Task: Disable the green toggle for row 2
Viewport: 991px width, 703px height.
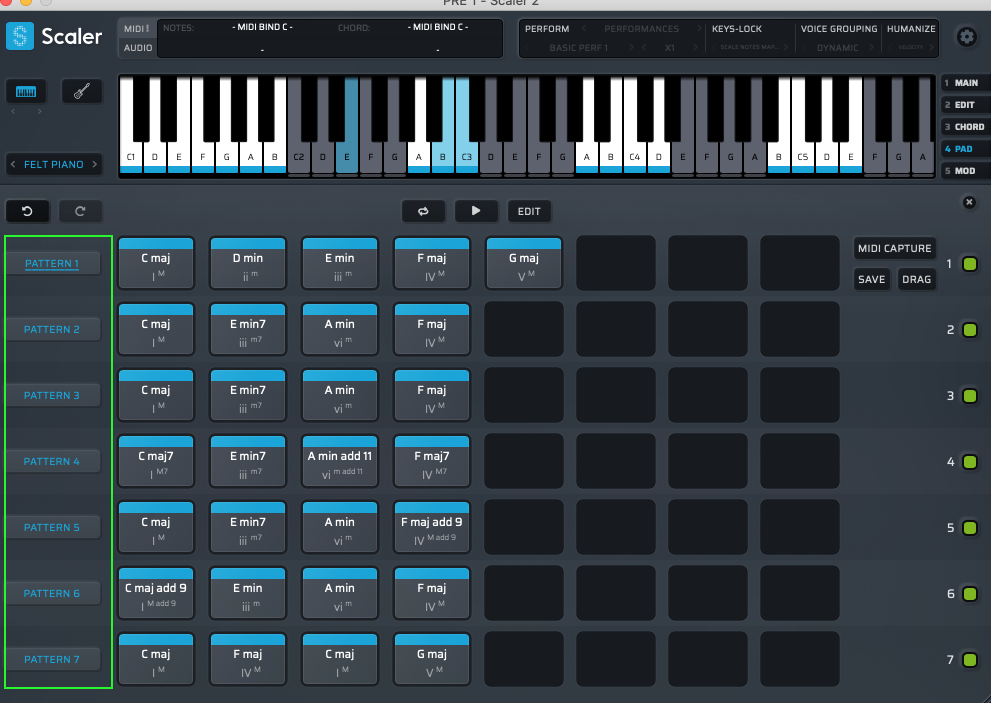Action: coord(970,330)
